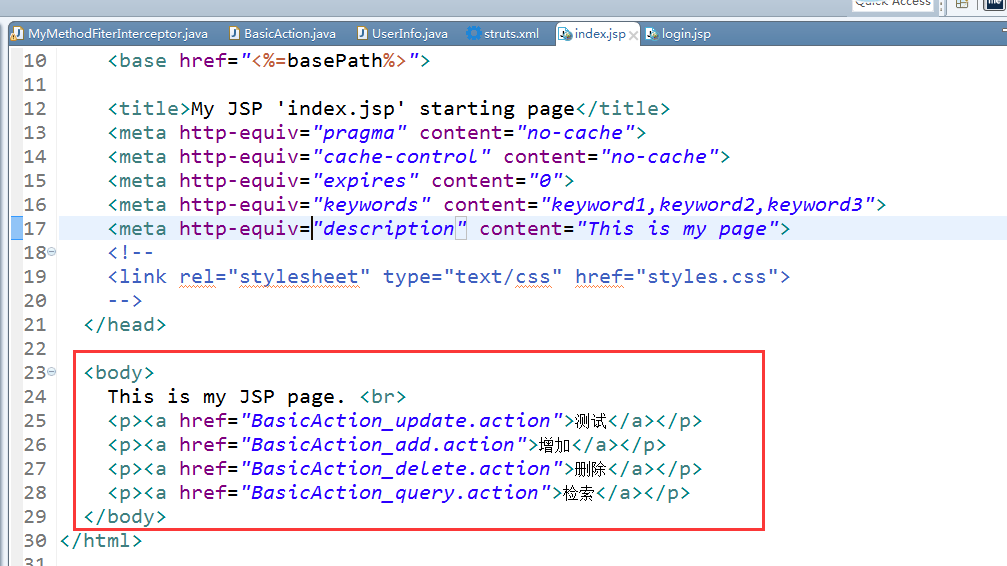Open the perspective icon beside Quick Access
Viewport: 1007px width, 566px height.
coord(962,4)
